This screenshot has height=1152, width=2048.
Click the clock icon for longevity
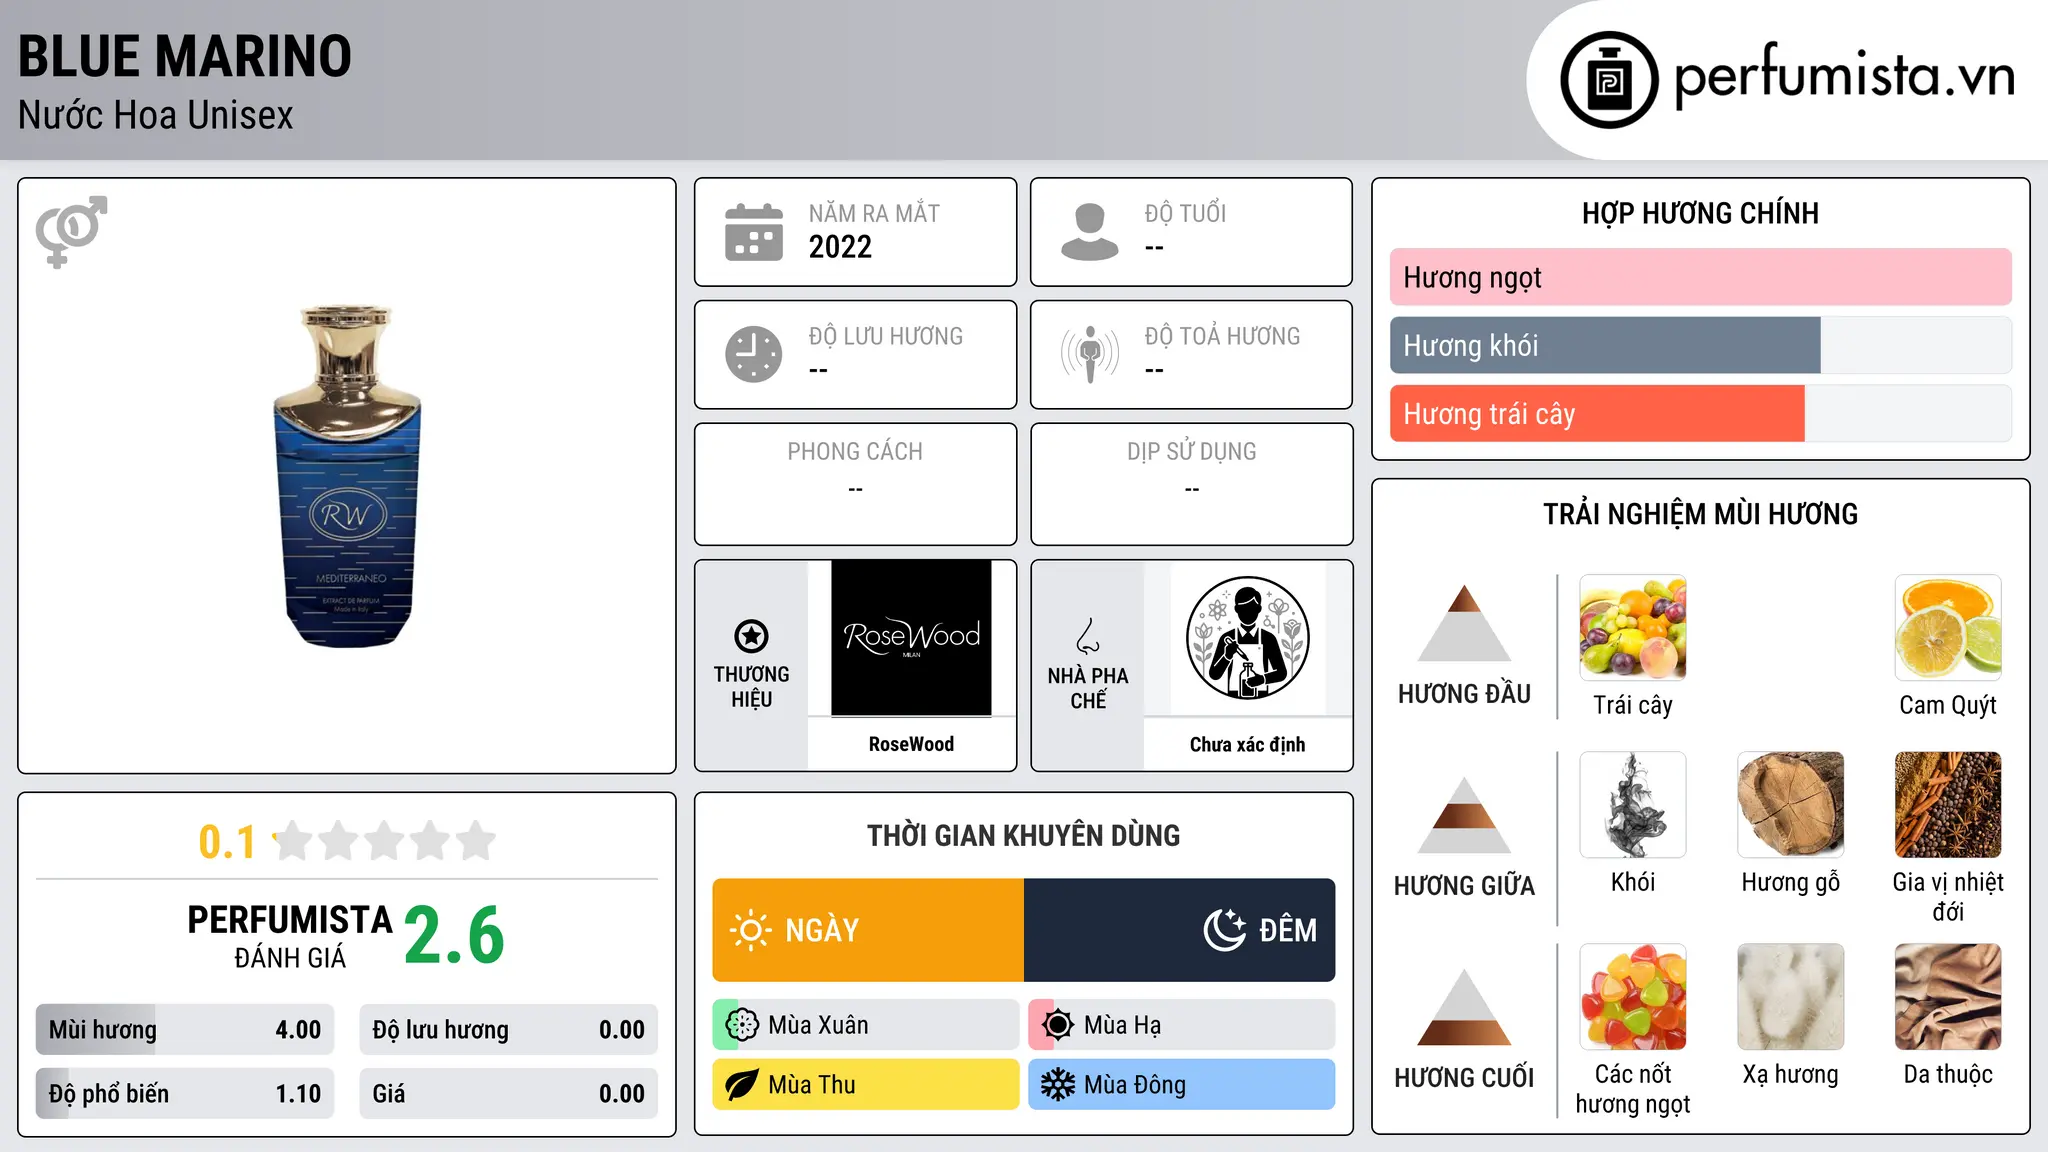click(754, 354)
